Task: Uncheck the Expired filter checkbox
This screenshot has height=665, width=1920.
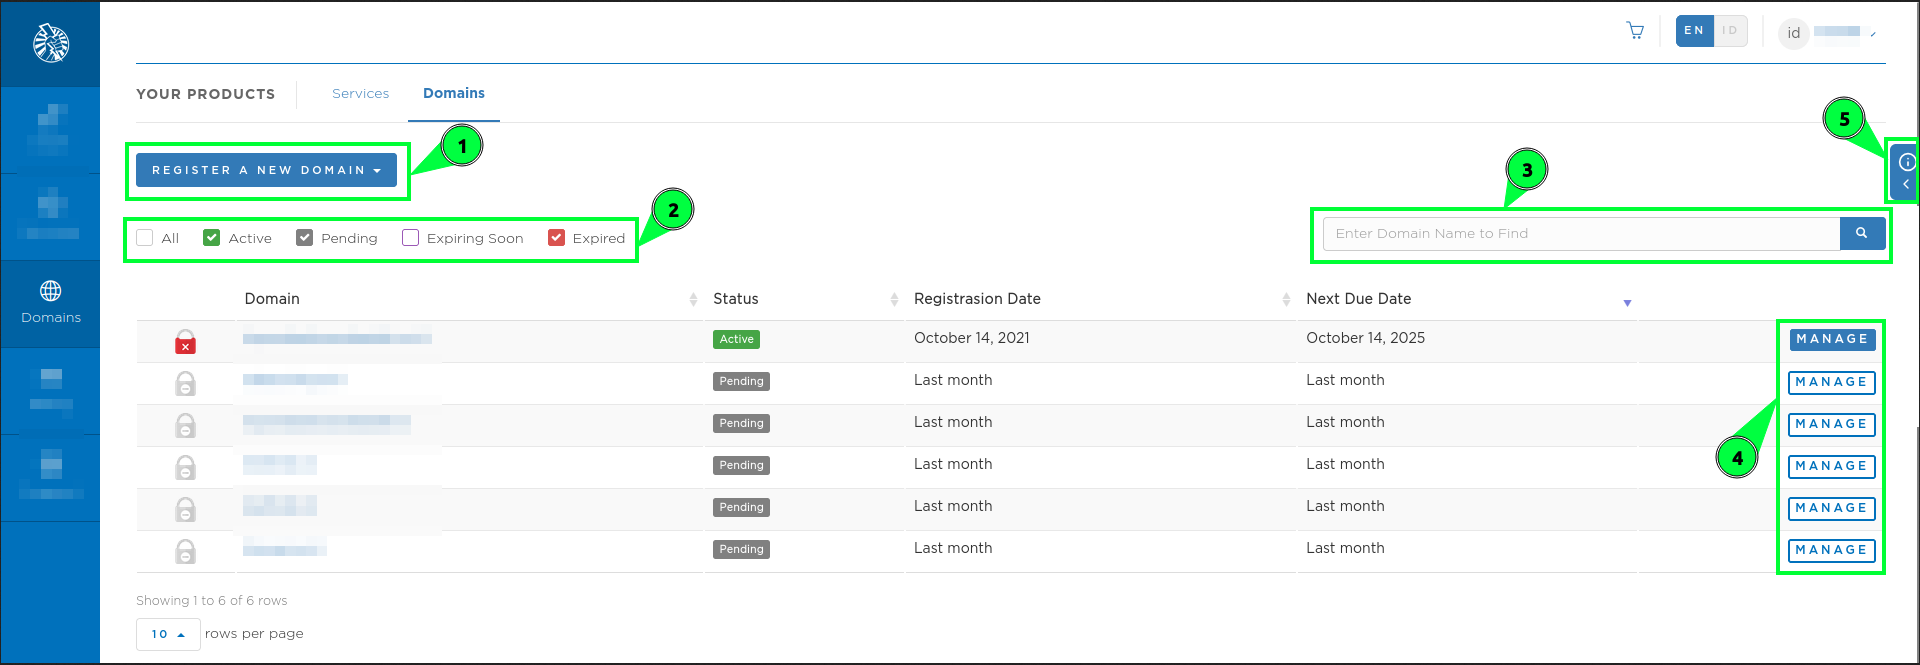Action: (556, 238)
